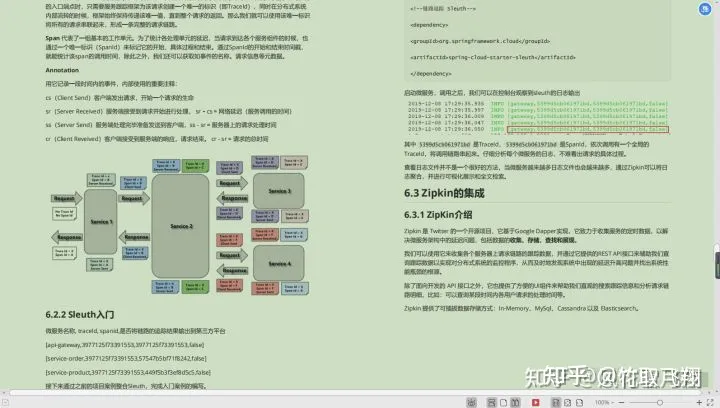The height and width of the screenshot is (408, 720).
Task: Click the cr (Client Received) definition line
Action: coord(157,139)
